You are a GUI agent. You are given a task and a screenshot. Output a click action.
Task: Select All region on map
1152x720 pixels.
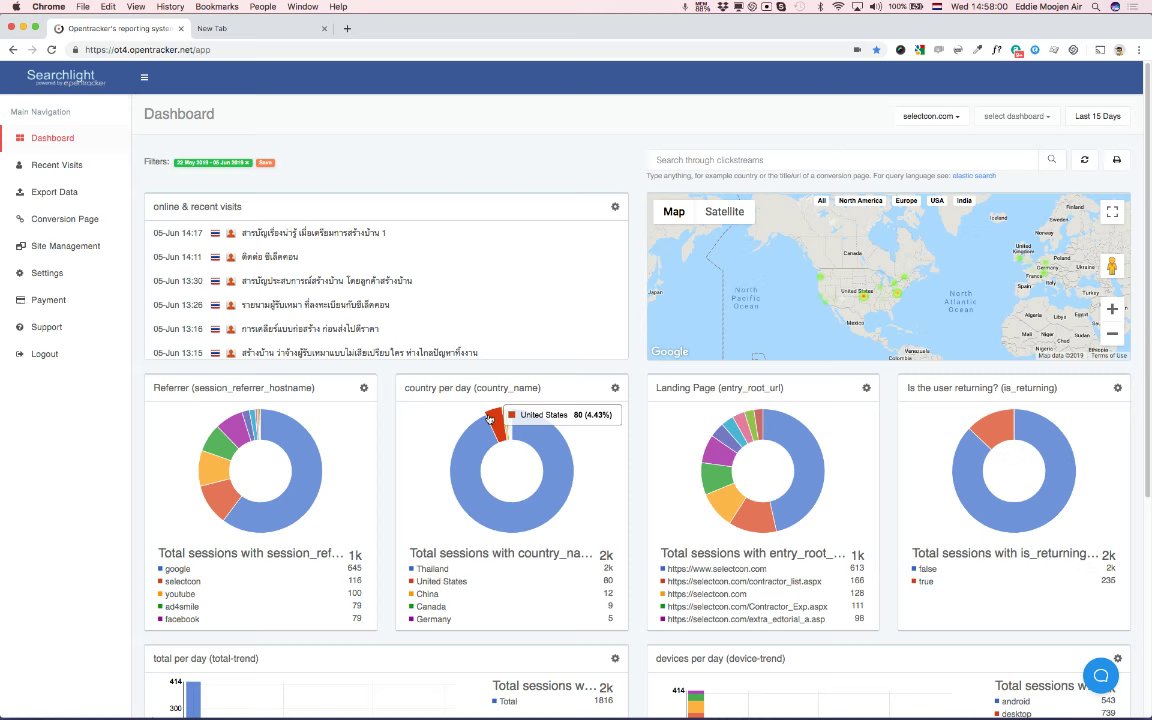[821, 201]
